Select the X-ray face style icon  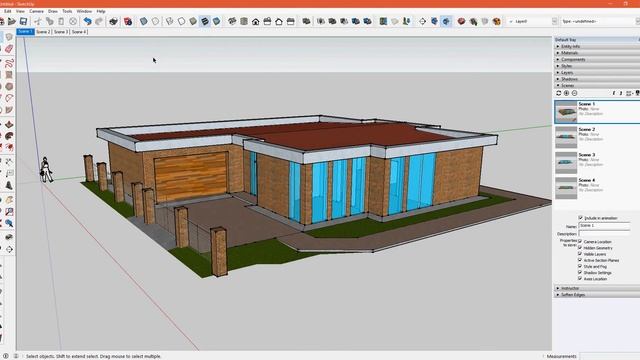click(144, 21)
